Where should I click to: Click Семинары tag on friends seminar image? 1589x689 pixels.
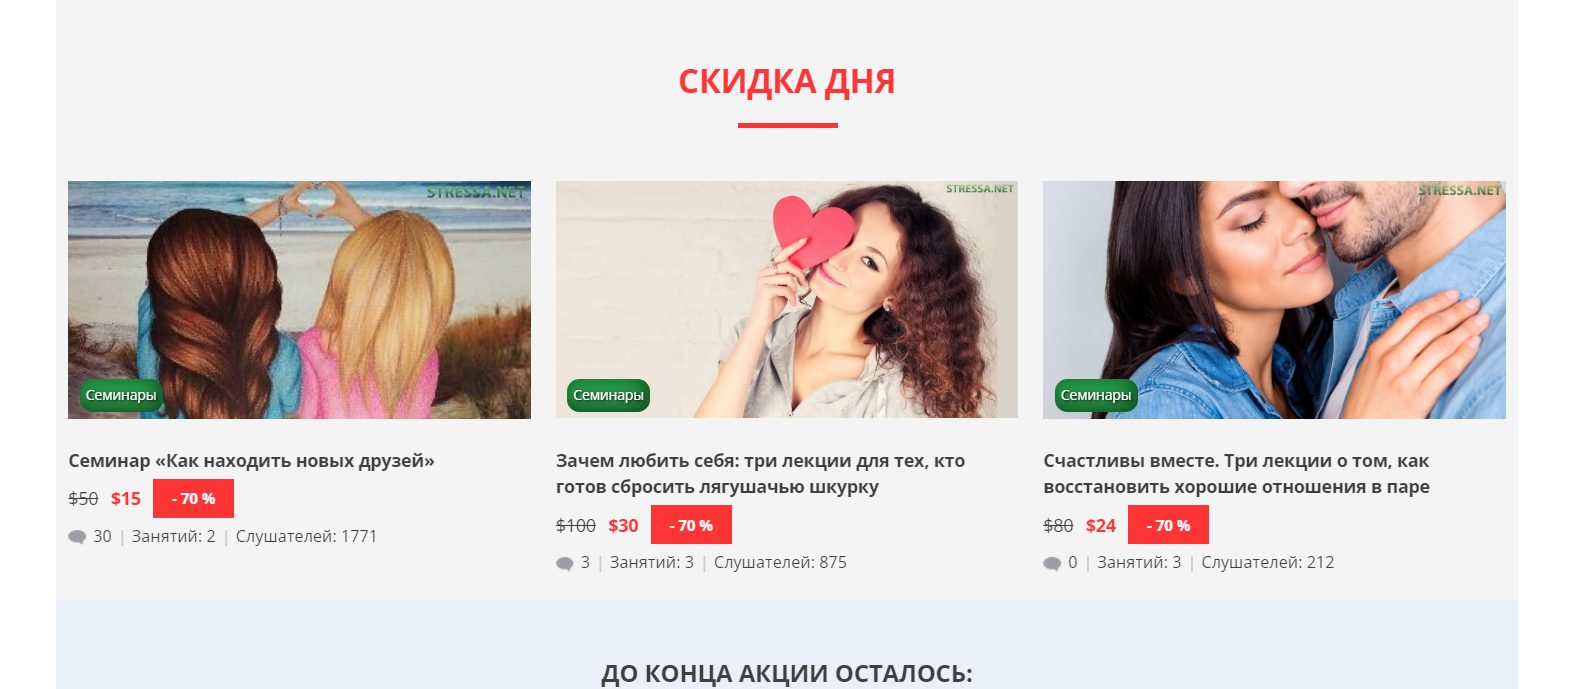[x=121, y=395]
